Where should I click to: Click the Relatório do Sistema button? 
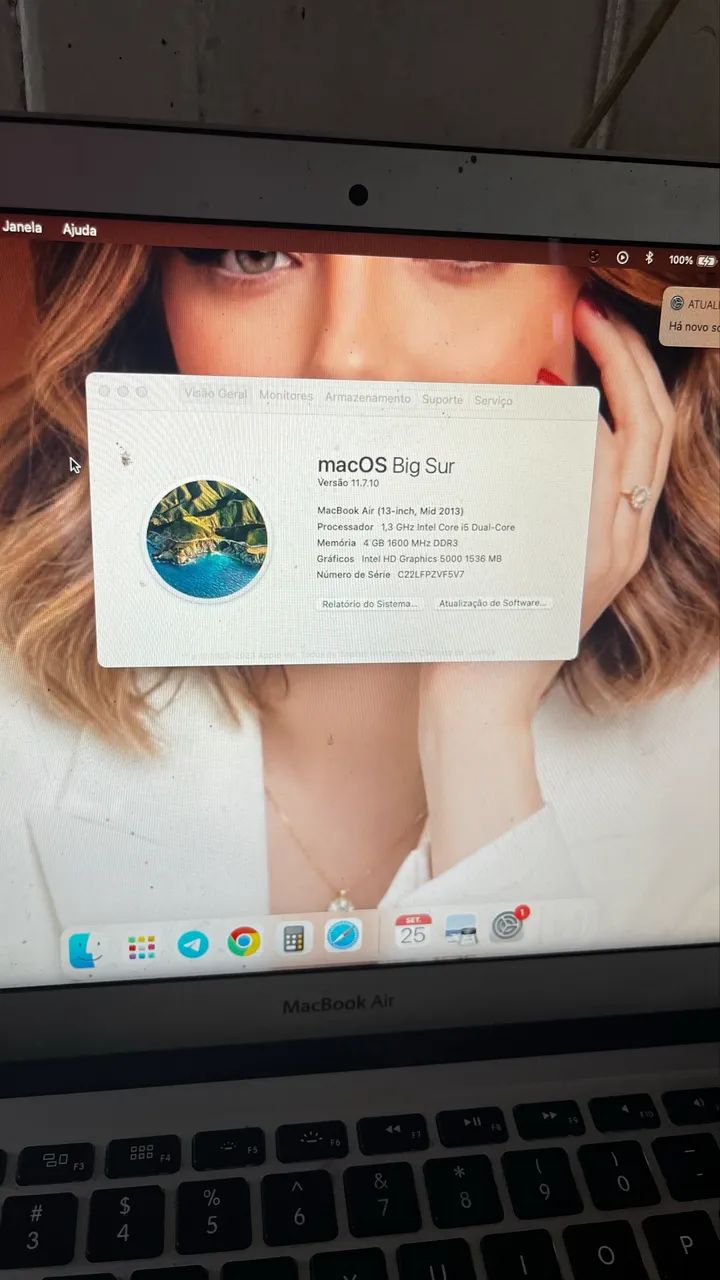[x=370, y=604]
